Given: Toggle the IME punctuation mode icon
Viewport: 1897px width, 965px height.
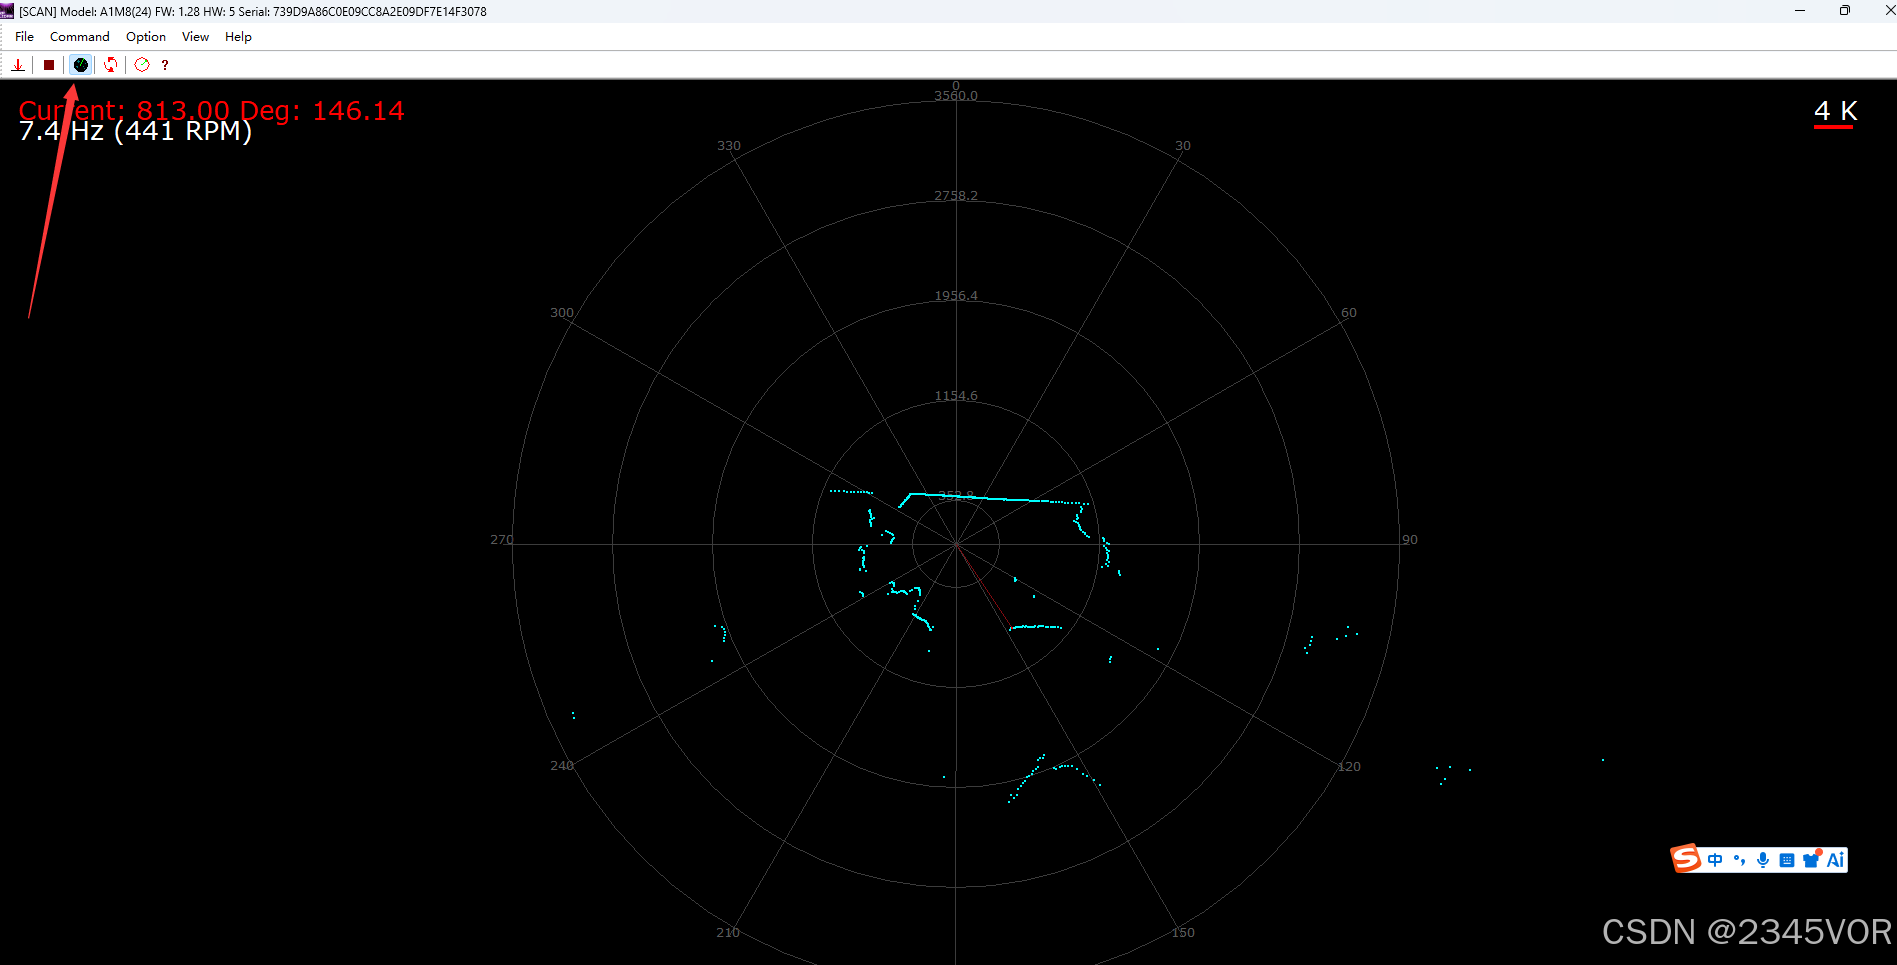Looking at the screenshot, I should (x=1740, y=860).
